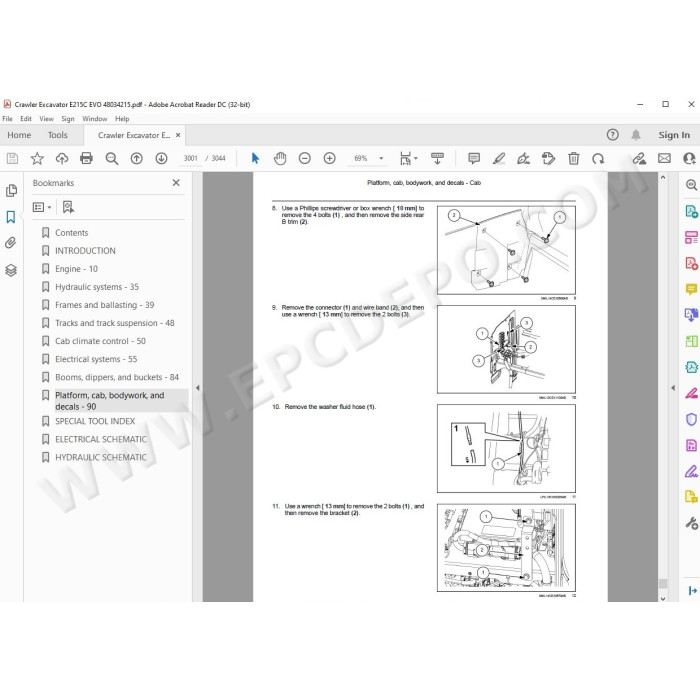The image size is (700, 700).
Task: Open the Contents bookmark
Action: tap(71, 233)
